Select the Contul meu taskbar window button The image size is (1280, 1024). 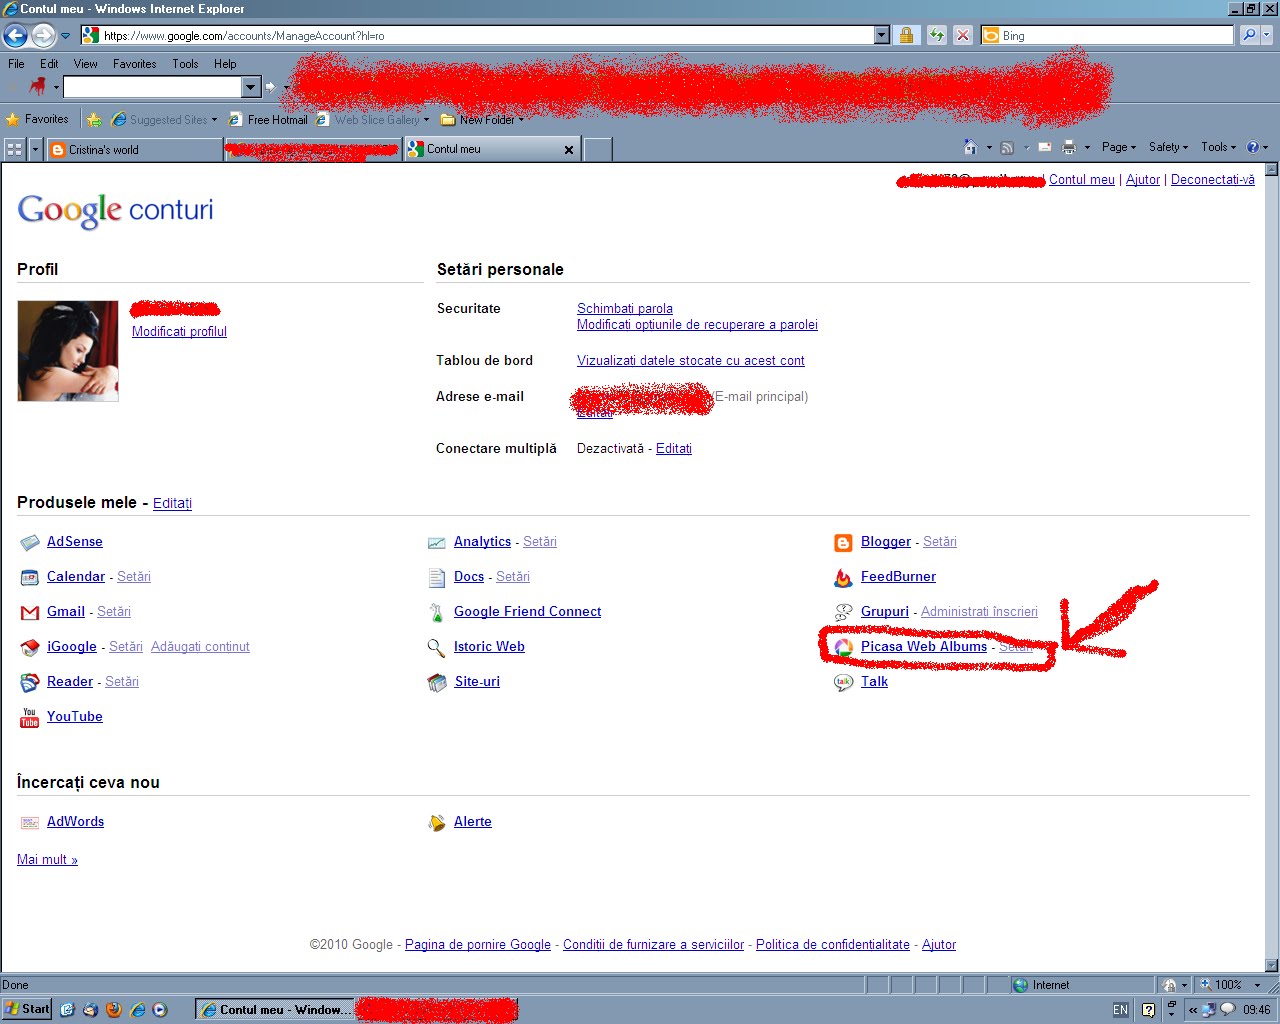tap(274, 1010)
